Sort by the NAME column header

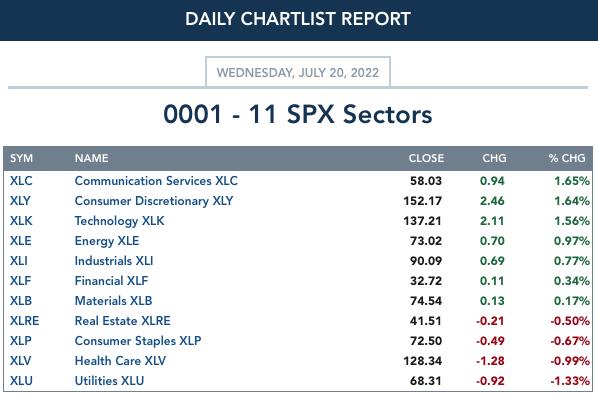(92, 158)
